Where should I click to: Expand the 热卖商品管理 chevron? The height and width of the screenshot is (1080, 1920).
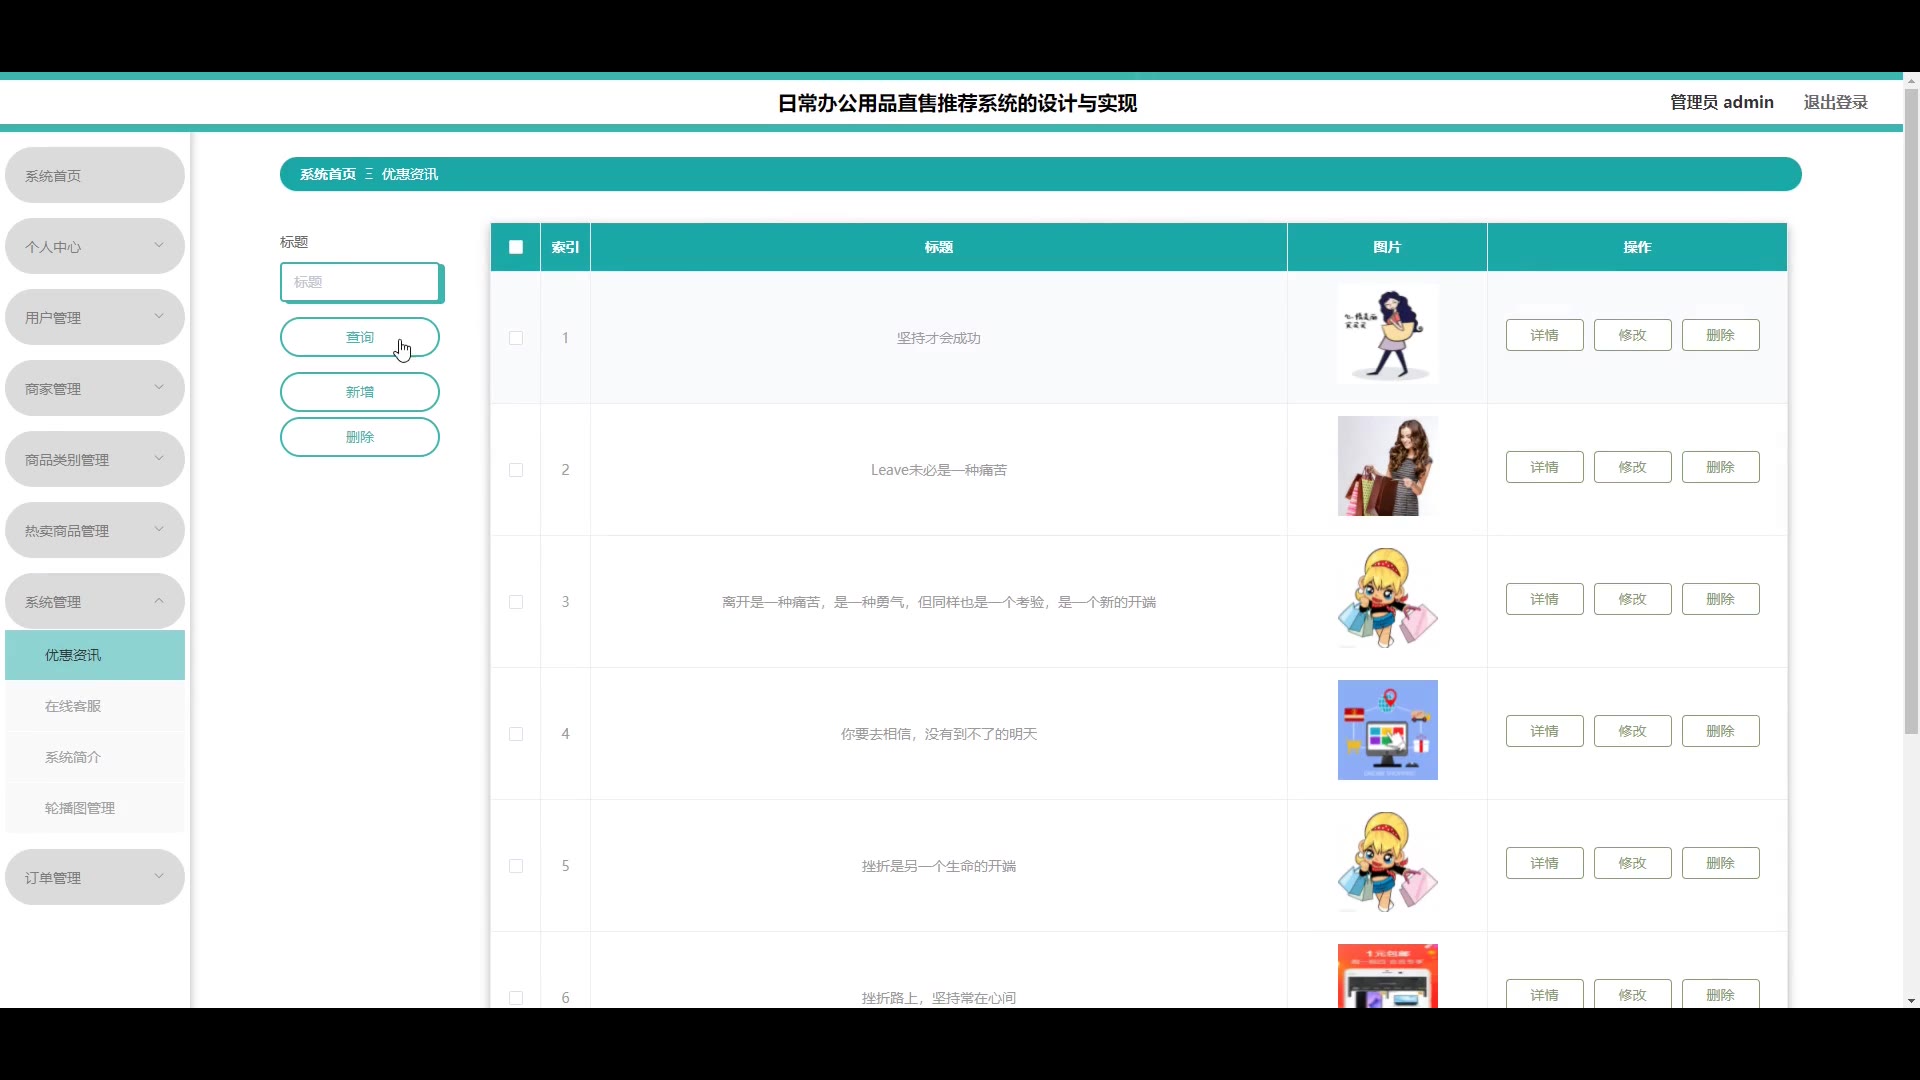[159, 529]
